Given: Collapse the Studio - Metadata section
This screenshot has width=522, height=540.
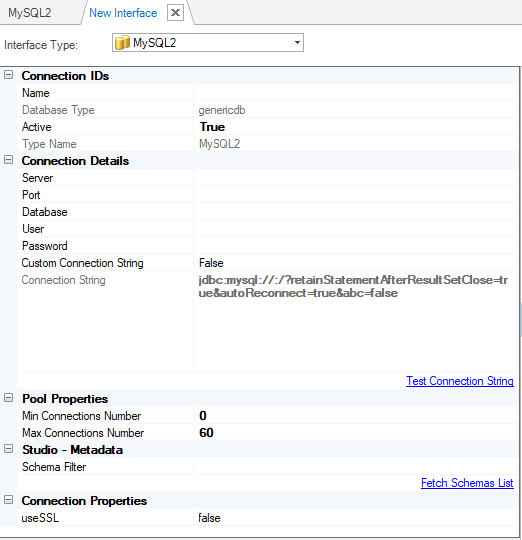Looking at the screenshot, I should pyautogui.click(x=9, y=449).
